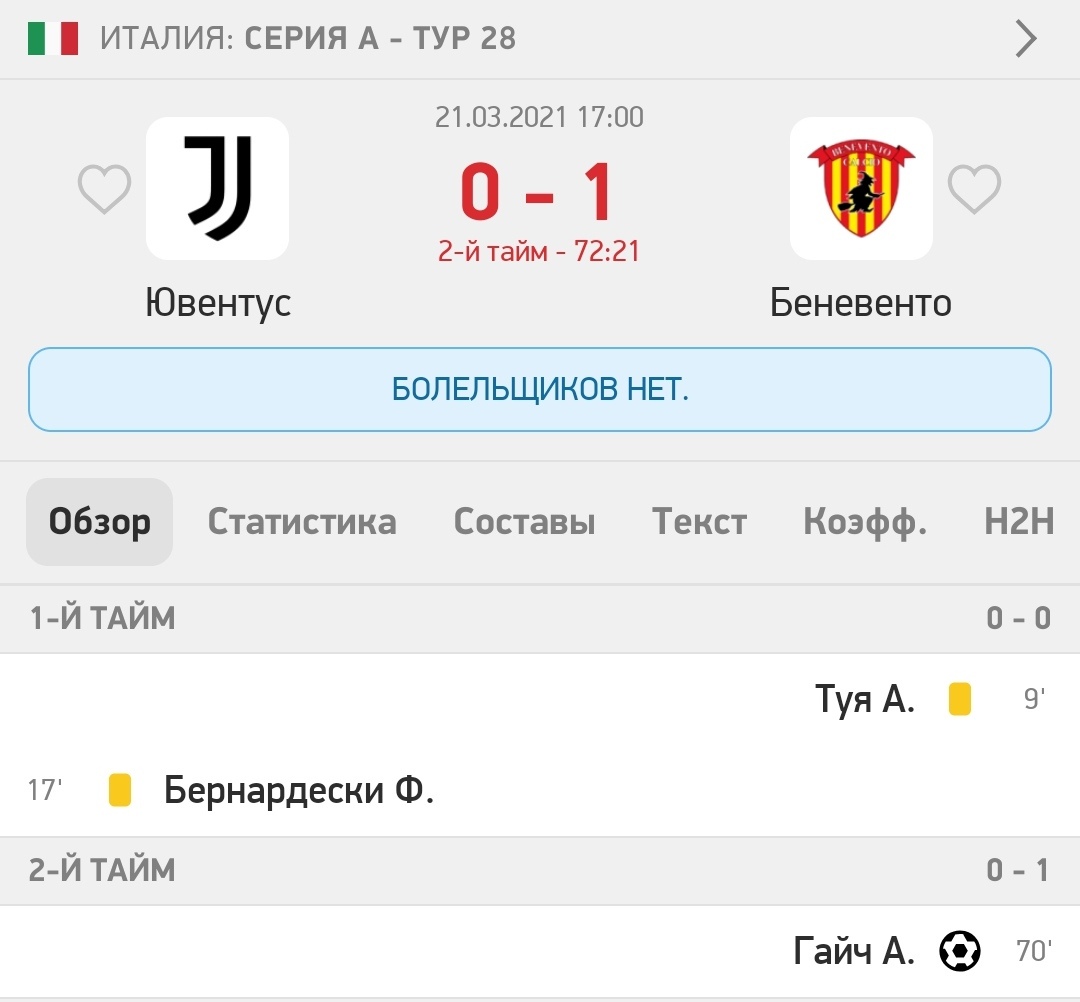Viewport: 1080px width, 1002px height.
Task: Open league page via right chevron arrow
Action: [1026, 39]
